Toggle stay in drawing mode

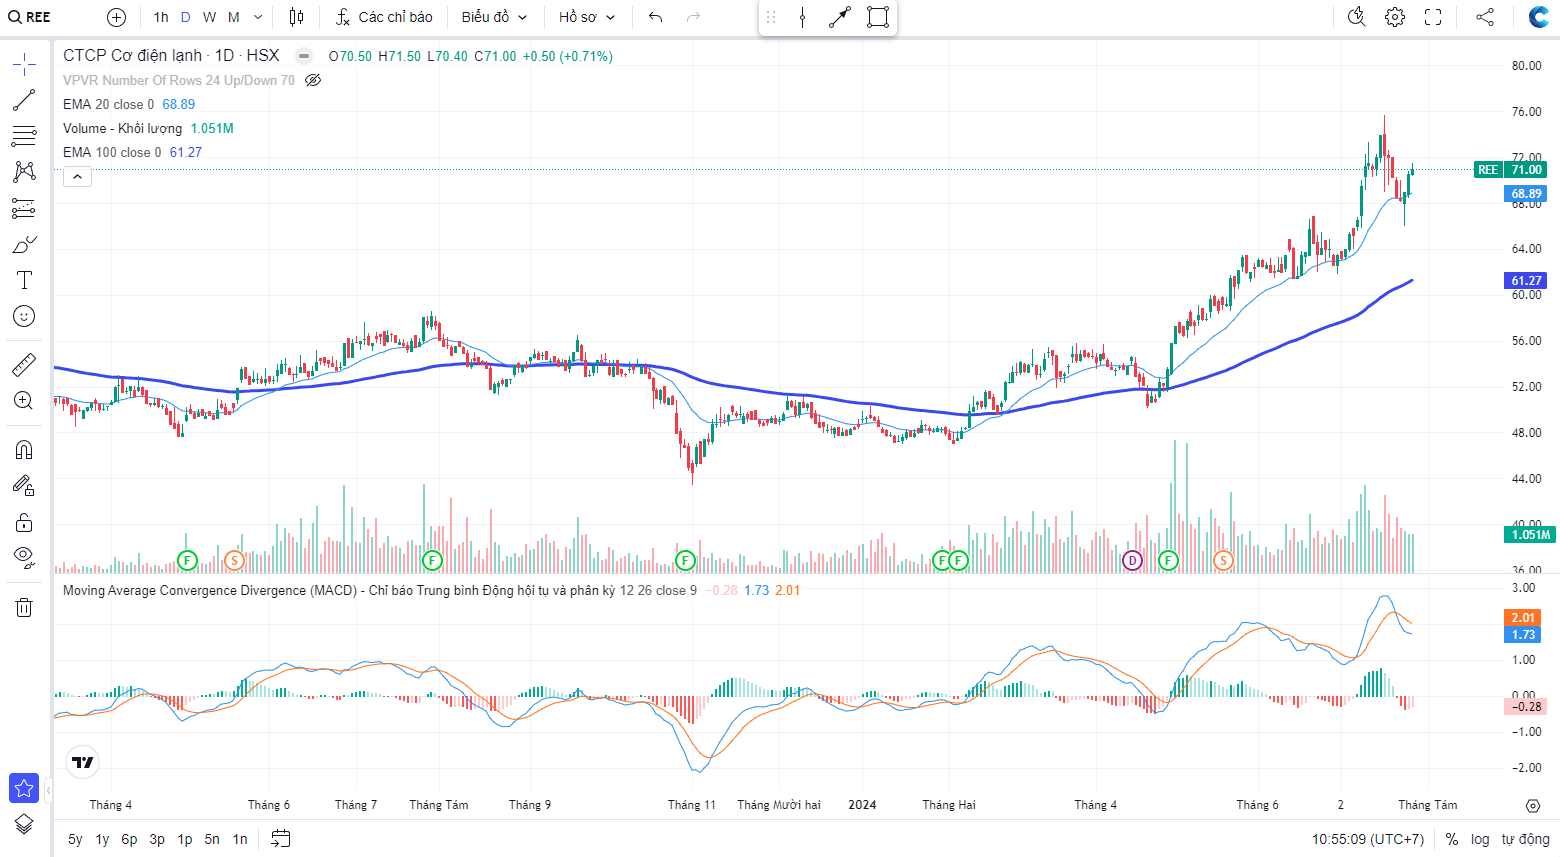[24, 486]
